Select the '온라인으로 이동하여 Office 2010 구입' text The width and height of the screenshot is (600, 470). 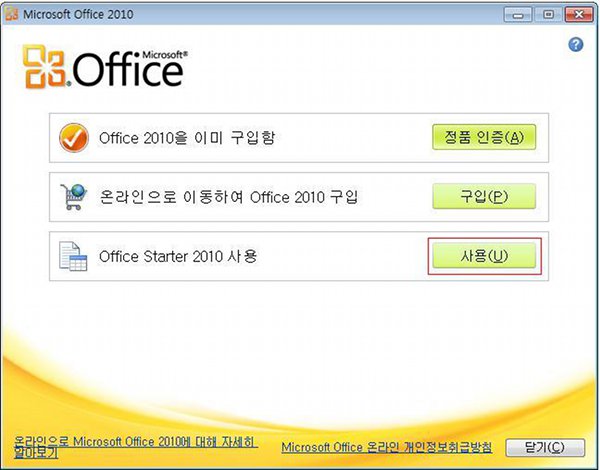click(x=228, y=197)
